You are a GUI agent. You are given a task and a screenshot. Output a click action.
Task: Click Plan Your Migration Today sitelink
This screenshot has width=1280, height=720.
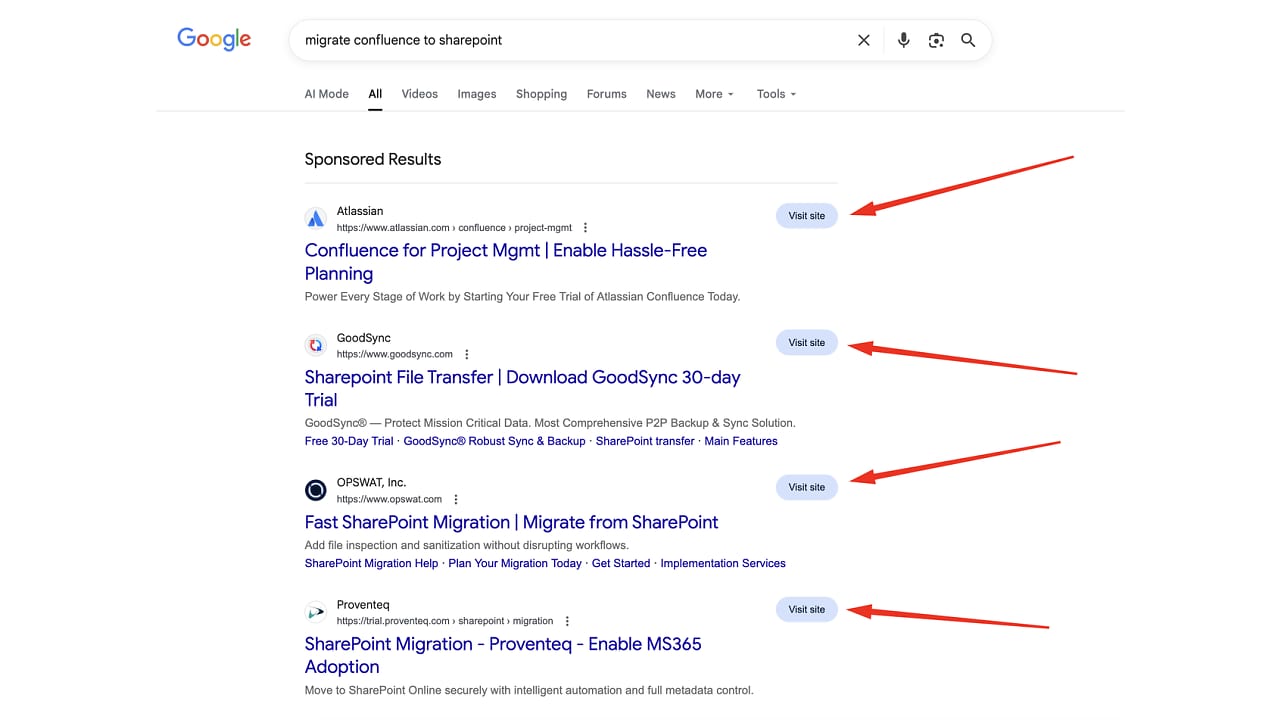(x=515, y=563)
